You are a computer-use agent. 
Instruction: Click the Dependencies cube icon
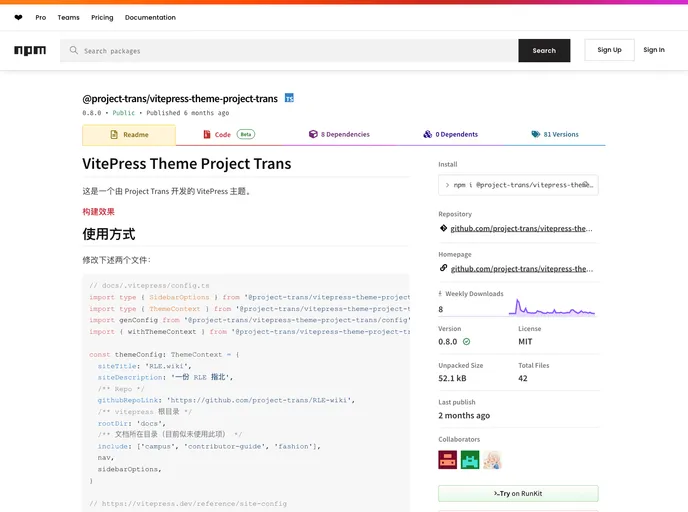tap(313, 134)
